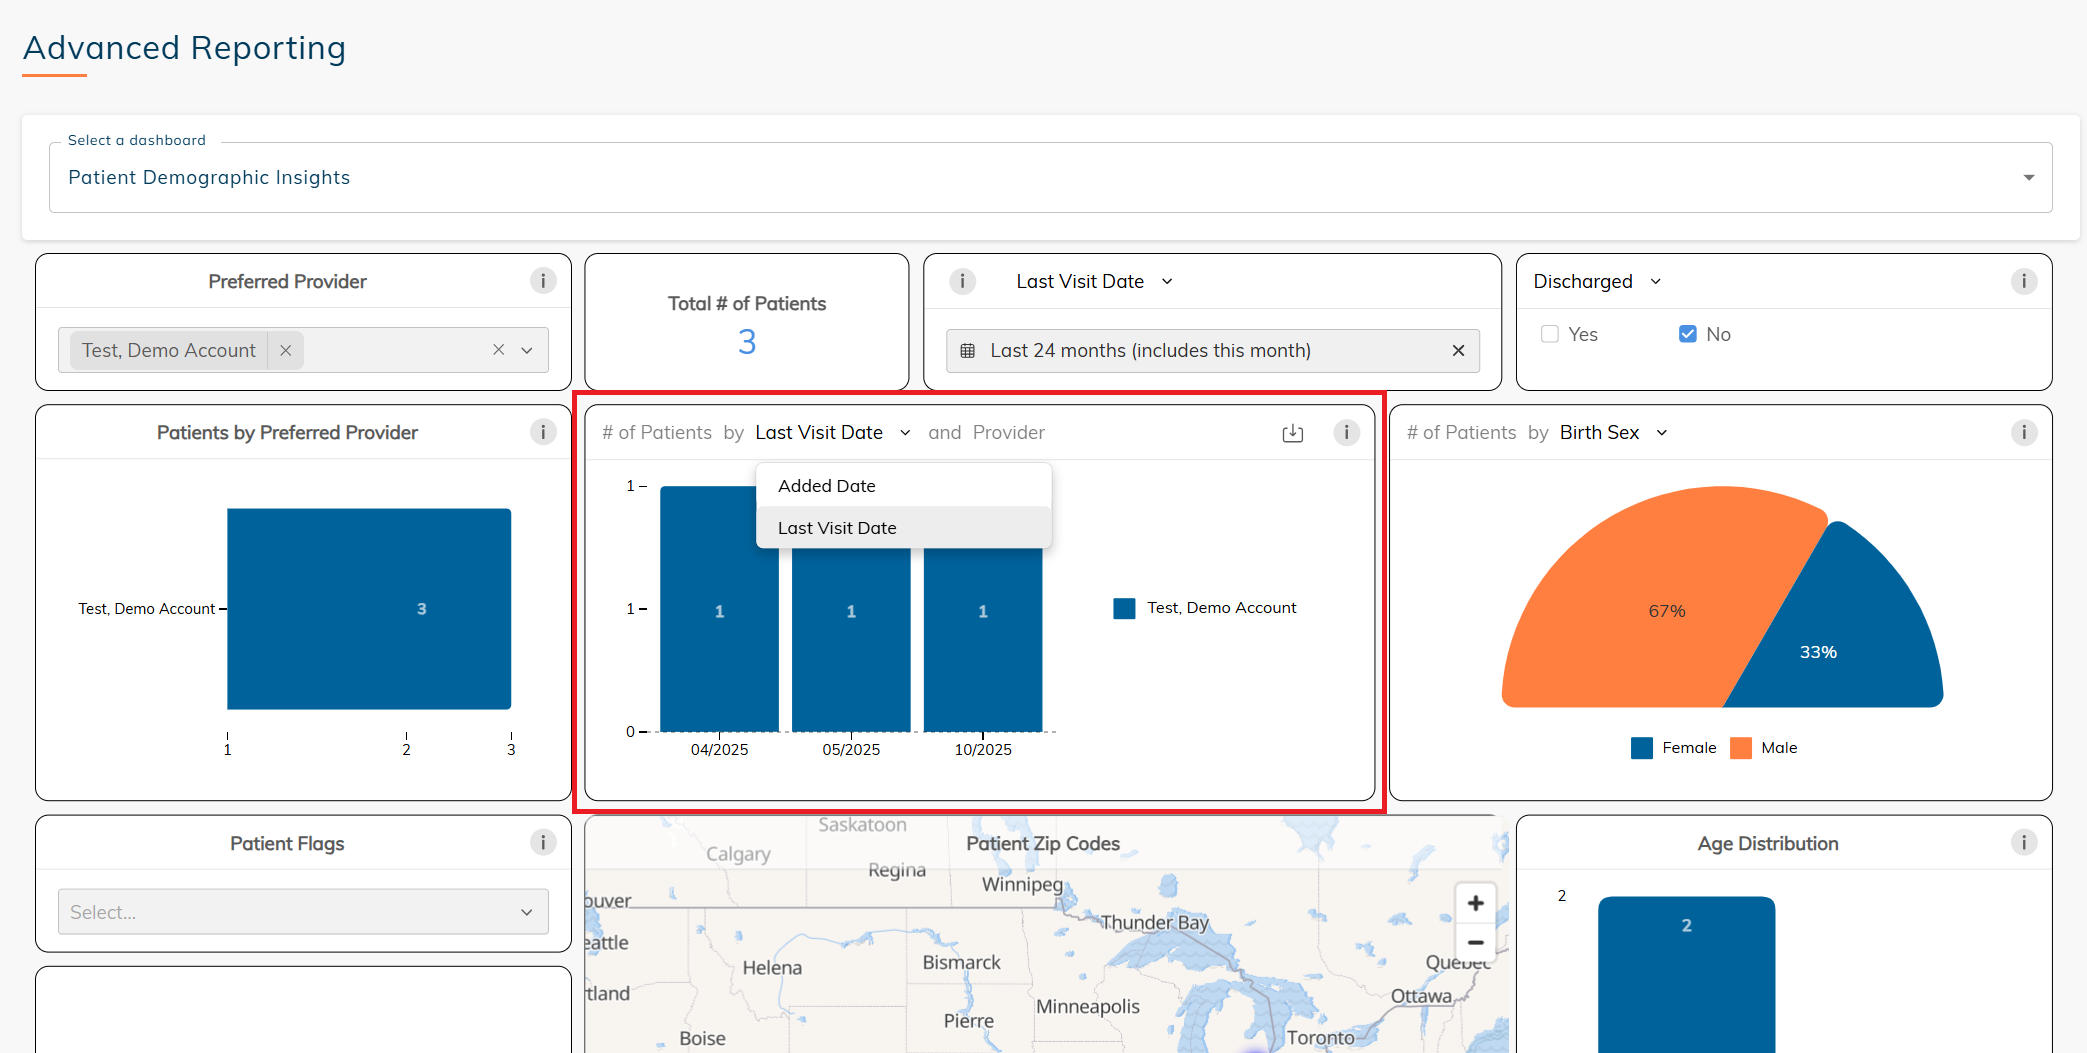Click the download icon on the Last Visit Date chart
The width and height of the screenshot is (2087, 1053).
pyautogui.click(x=1292, y=433)
